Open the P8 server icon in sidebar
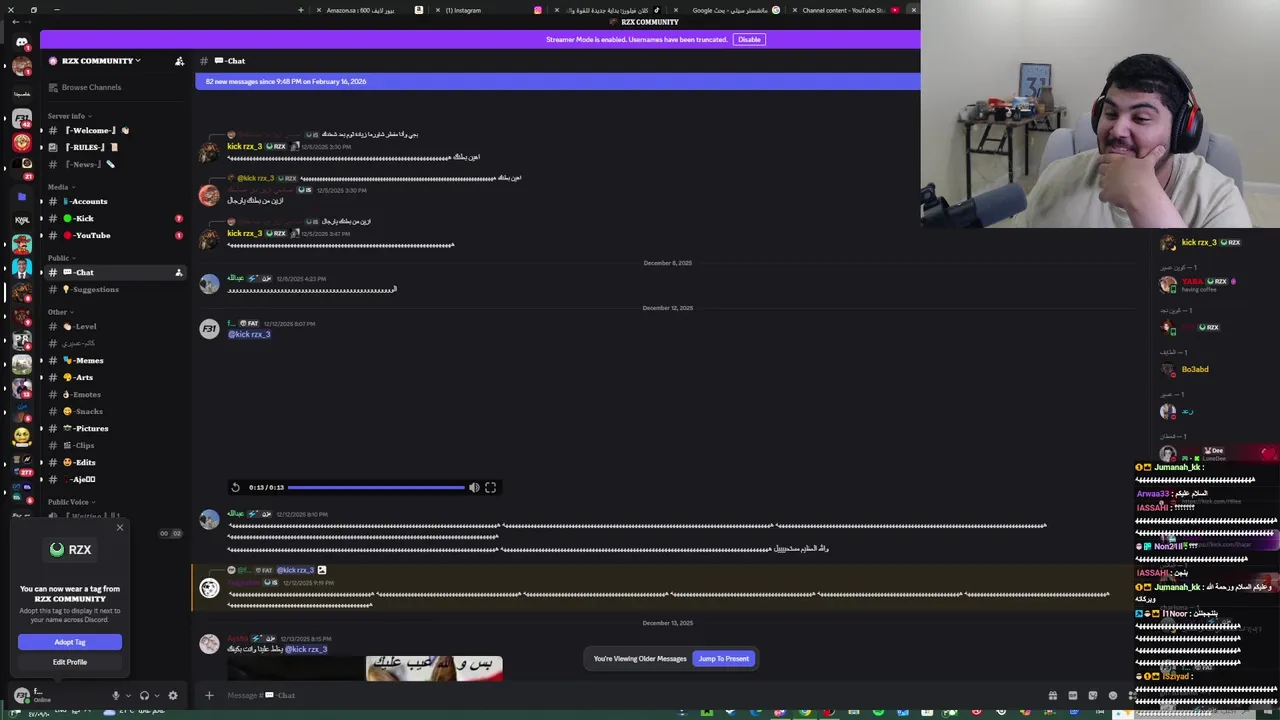 tap(22, 340)
